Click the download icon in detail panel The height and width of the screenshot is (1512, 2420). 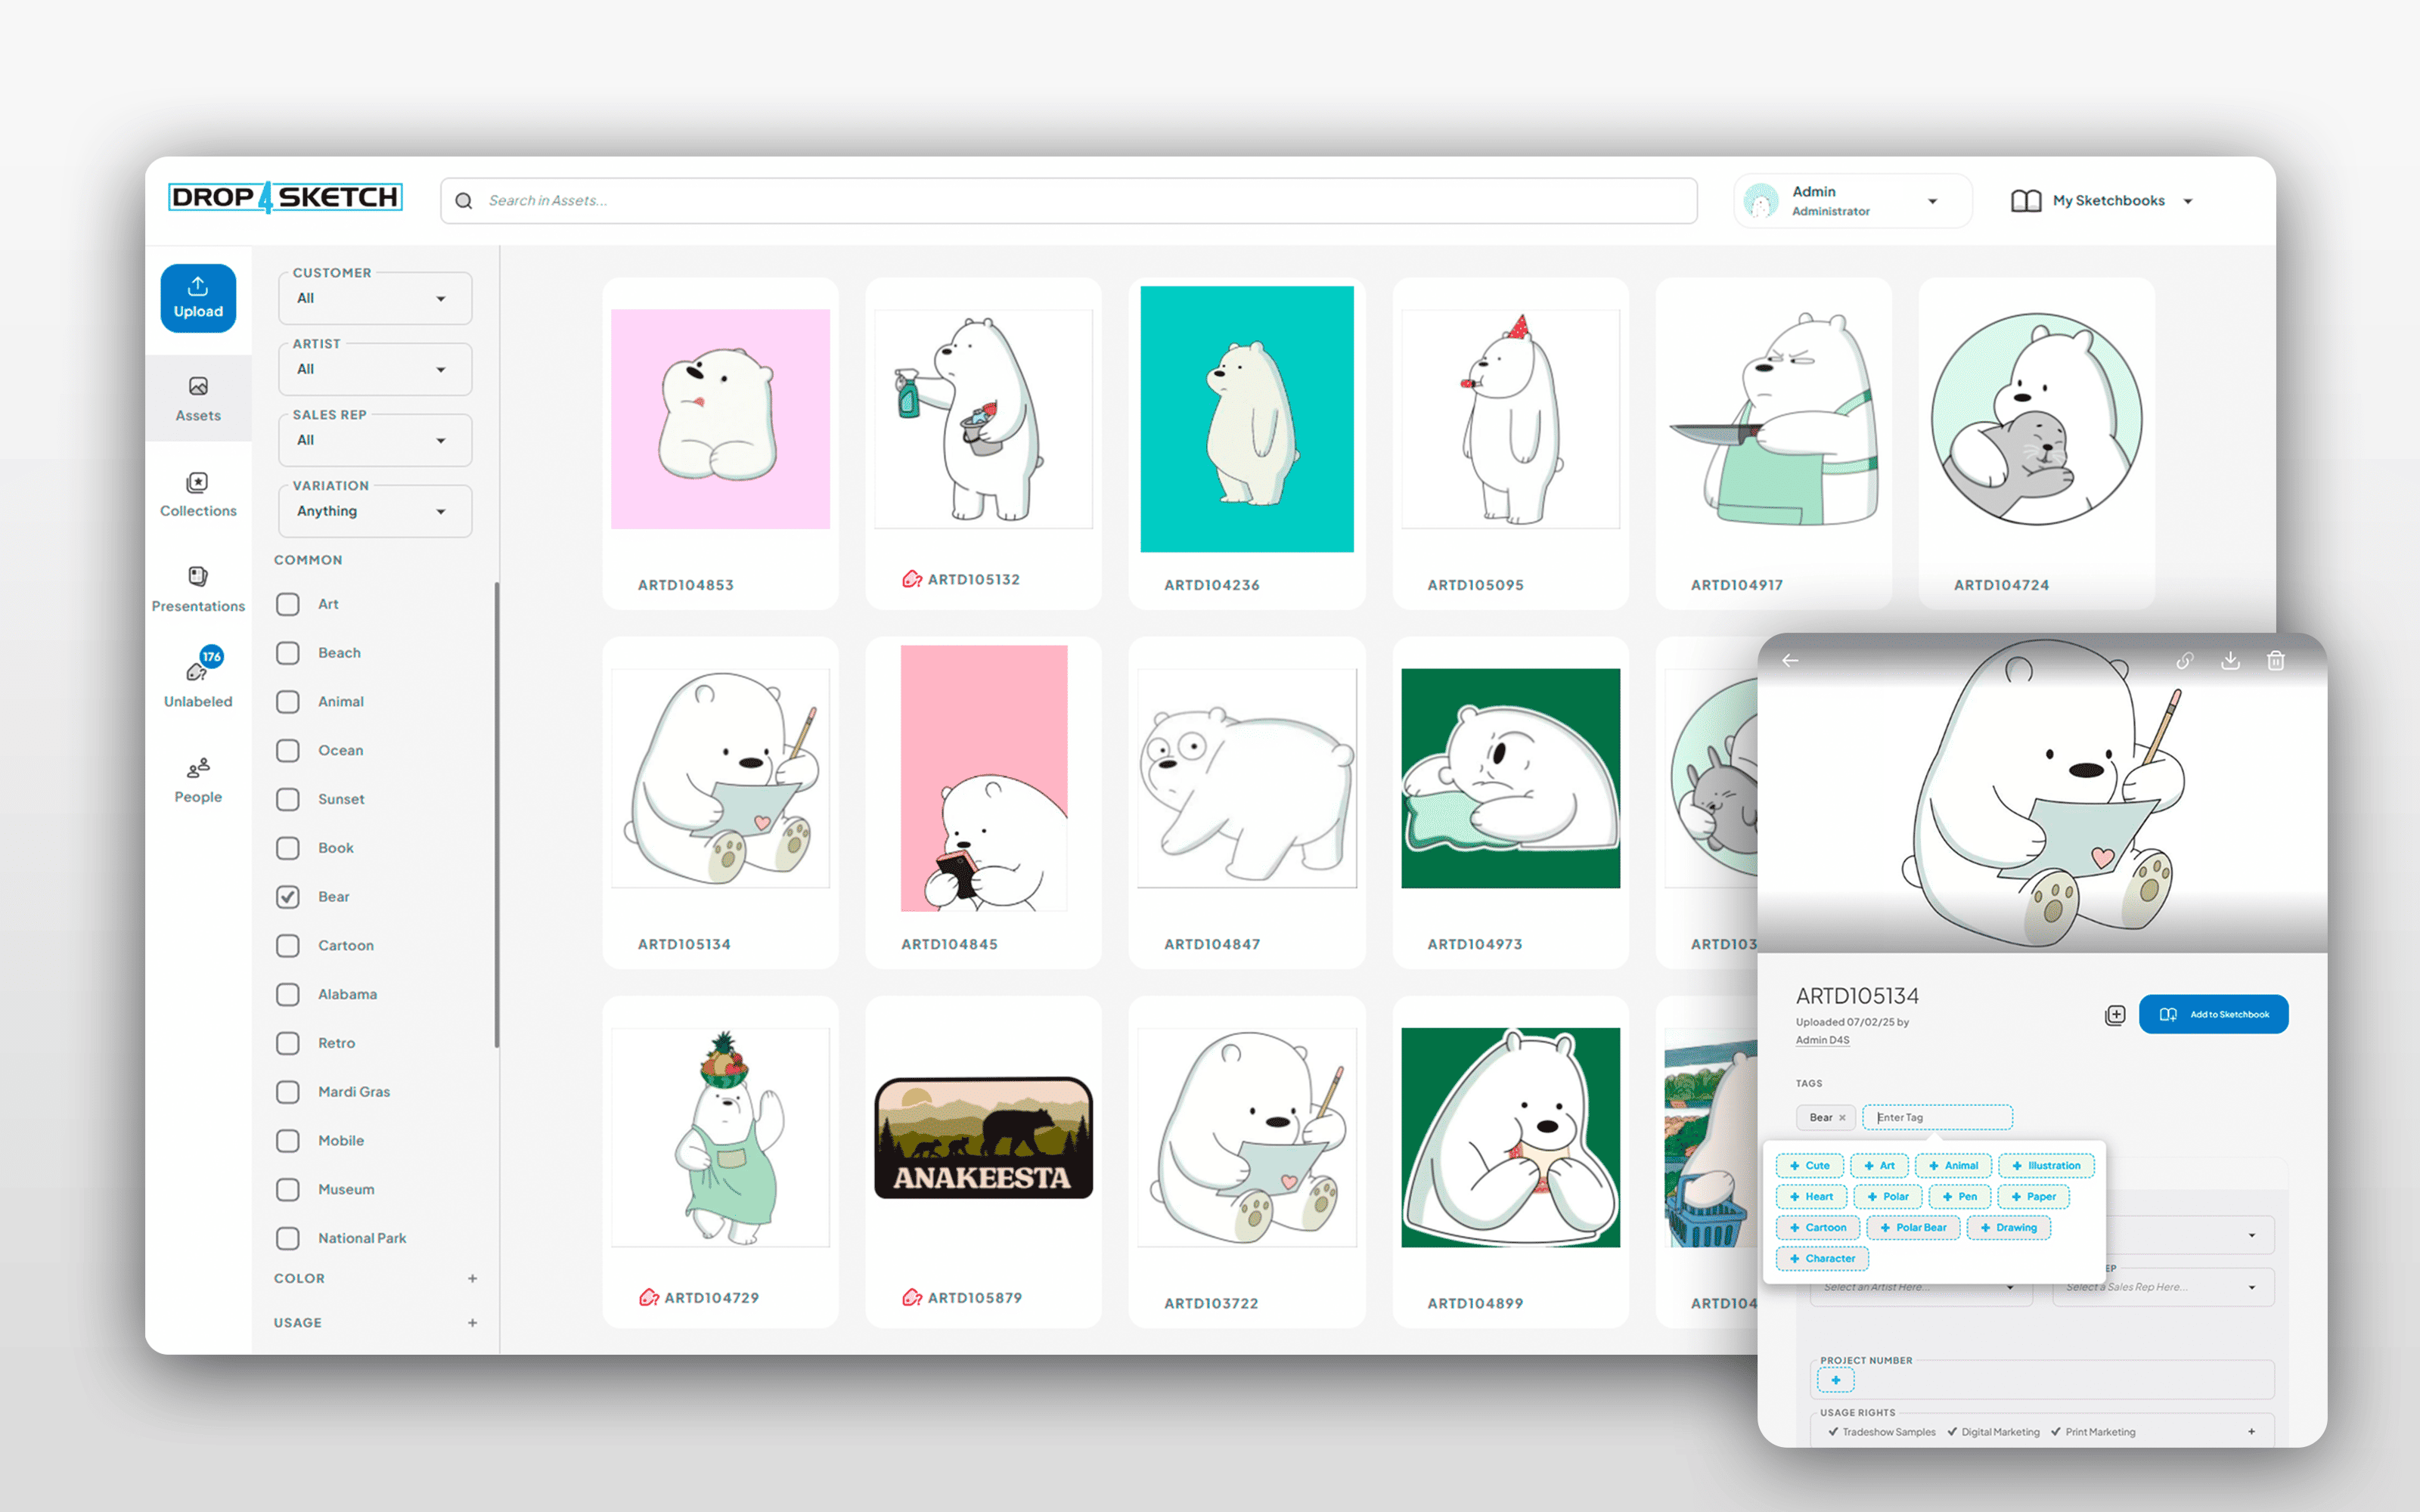point(2229,660)
